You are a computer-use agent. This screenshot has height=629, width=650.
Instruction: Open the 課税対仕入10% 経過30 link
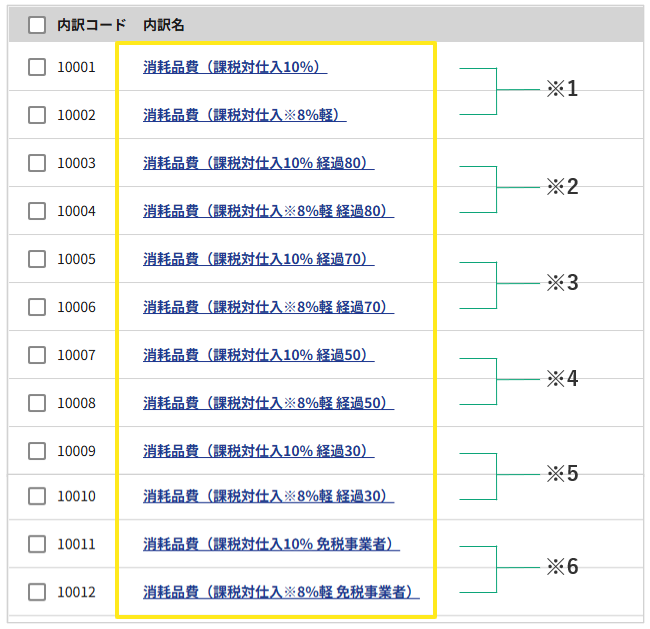[x=259, y=451]
